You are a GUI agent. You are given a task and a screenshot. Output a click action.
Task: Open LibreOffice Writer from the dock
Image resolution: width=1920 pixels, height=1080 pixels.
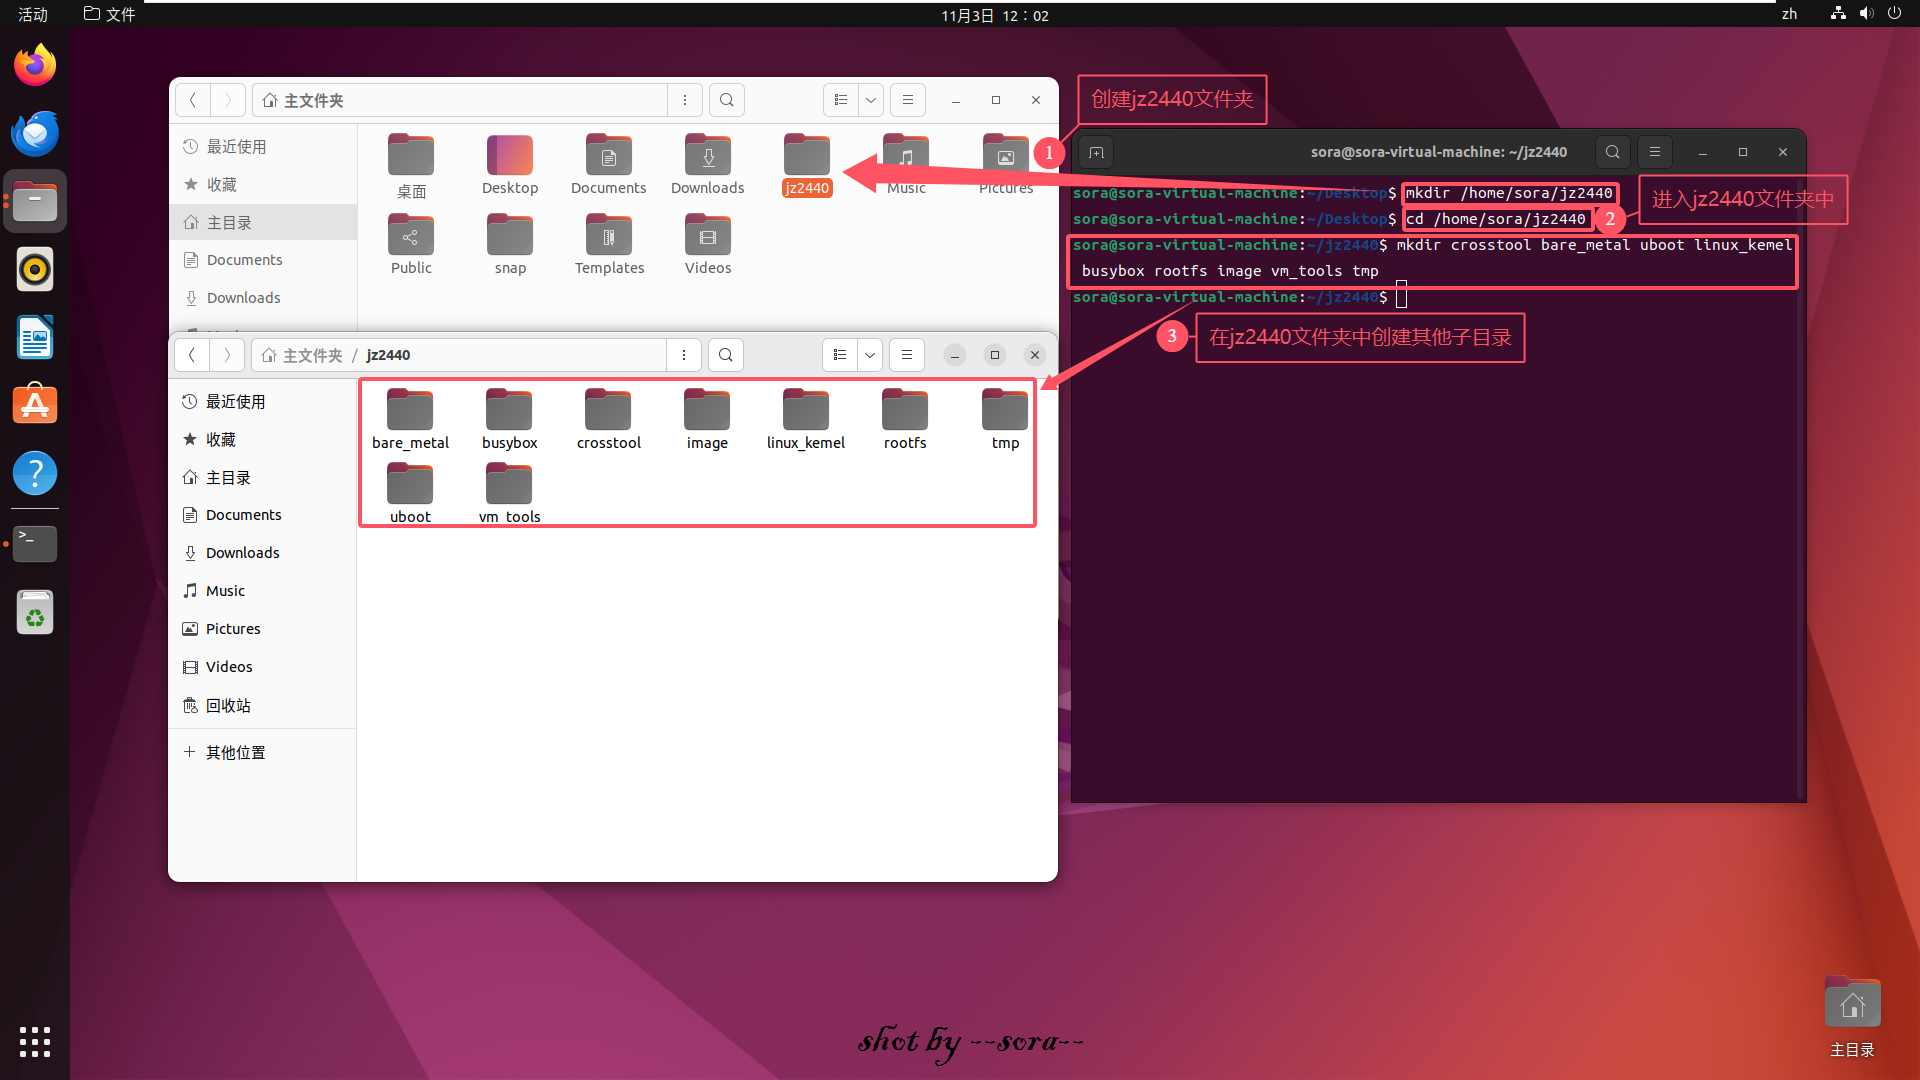tap(35, 338)
